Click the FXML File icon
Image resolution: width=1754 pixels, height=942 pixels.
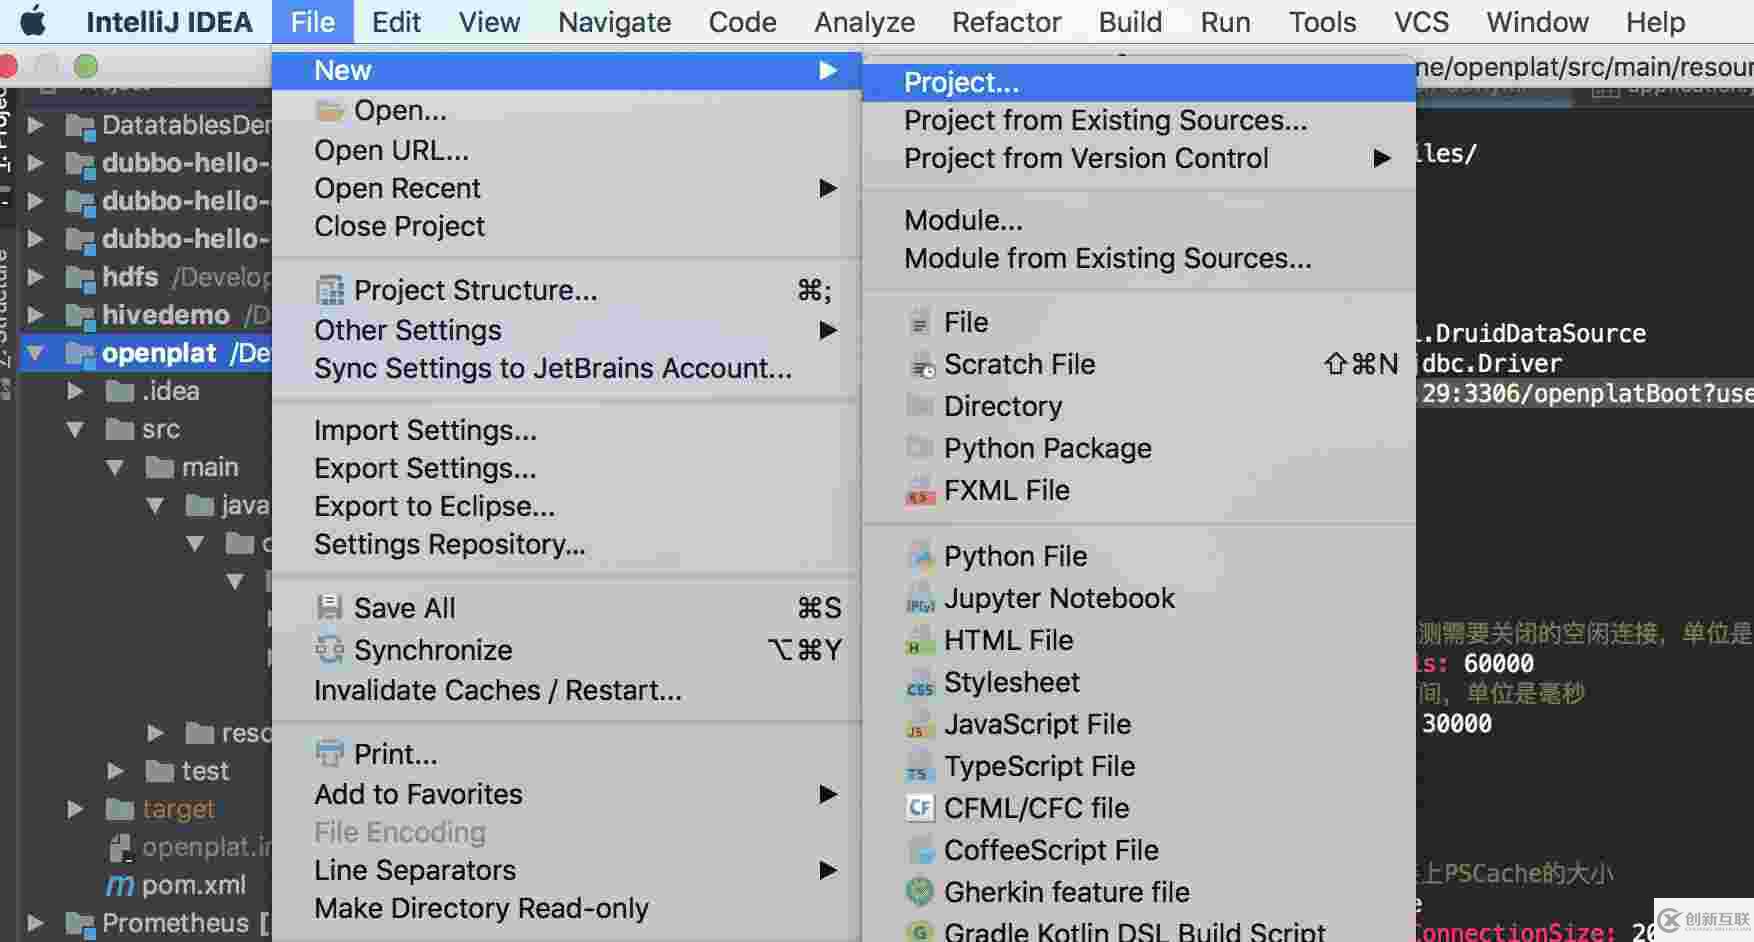point(919,491)
